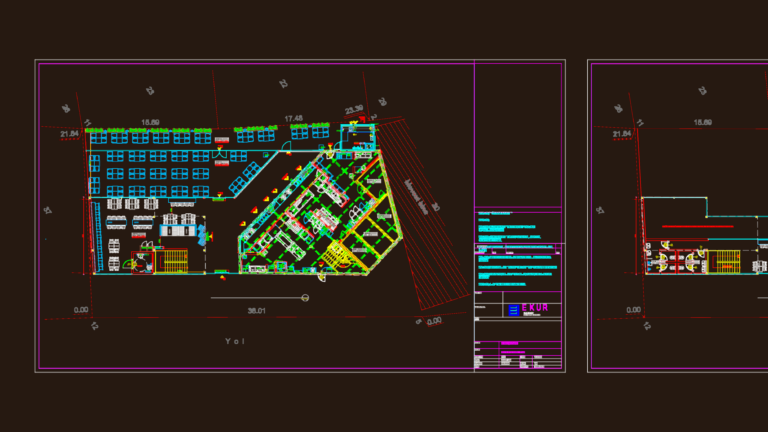This screenshot has height=432, width=768.
Task: Click the blue EKUR logo square
Action: pos(513,310)
